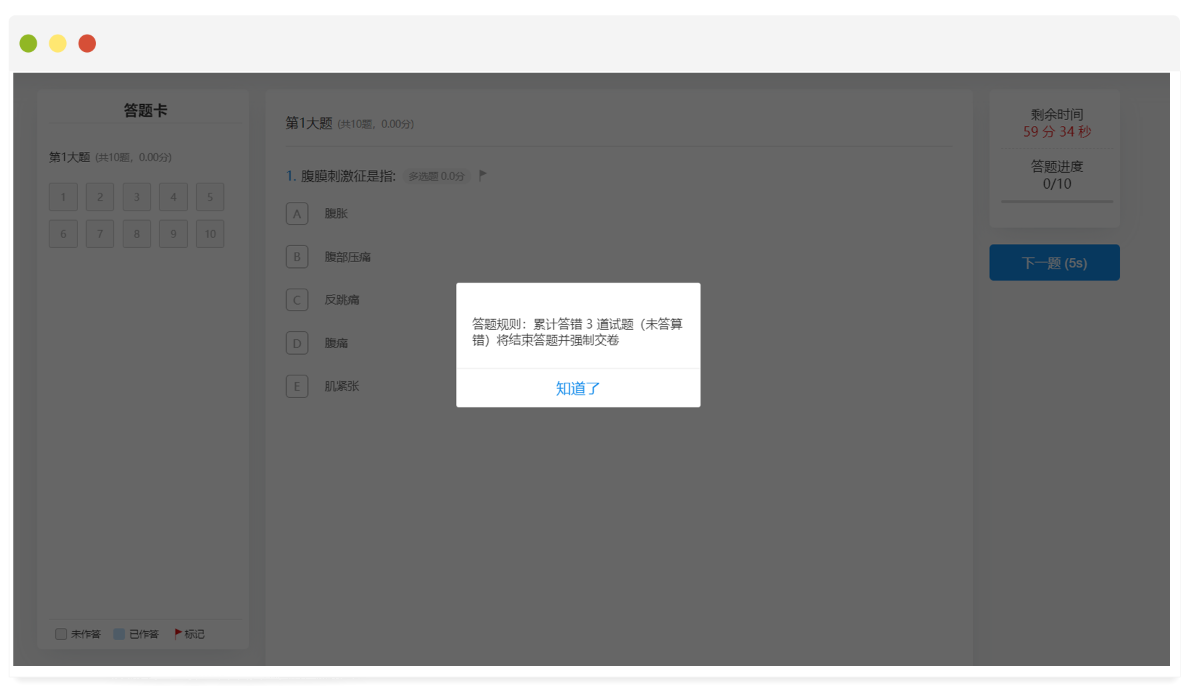Click the 下一题 next question button
Viewport: 1193px width, 686px height.
[1054, 263]
